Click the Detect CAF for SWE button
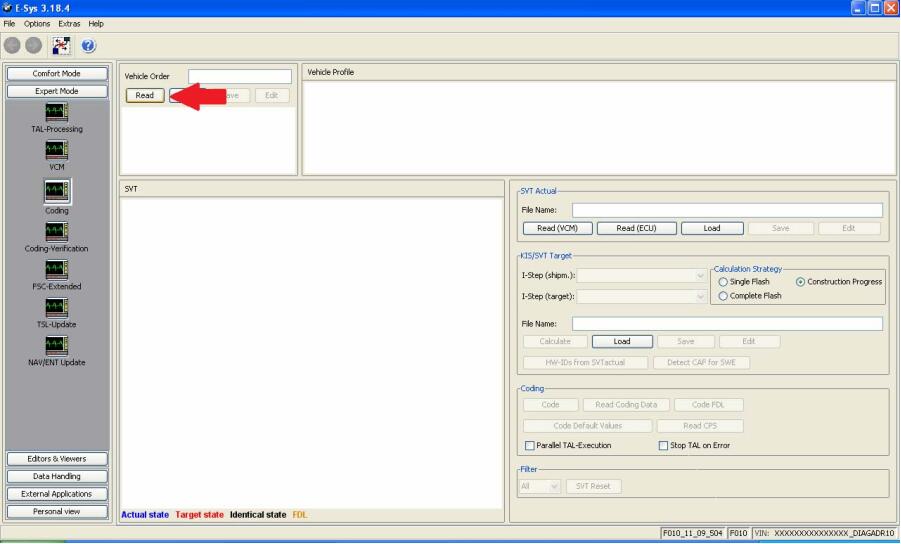 point(701,363)
